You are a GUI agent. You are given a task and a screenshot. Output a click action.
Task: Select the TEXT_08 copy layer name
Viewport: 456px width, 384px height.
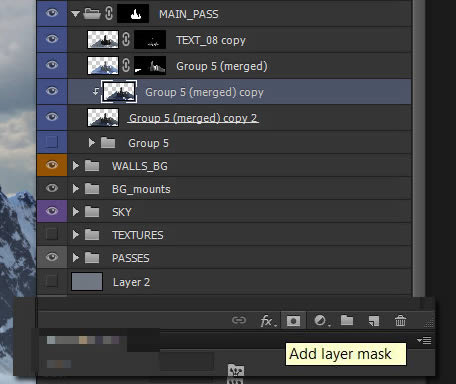pyautogui.click(x=211, y=40)
